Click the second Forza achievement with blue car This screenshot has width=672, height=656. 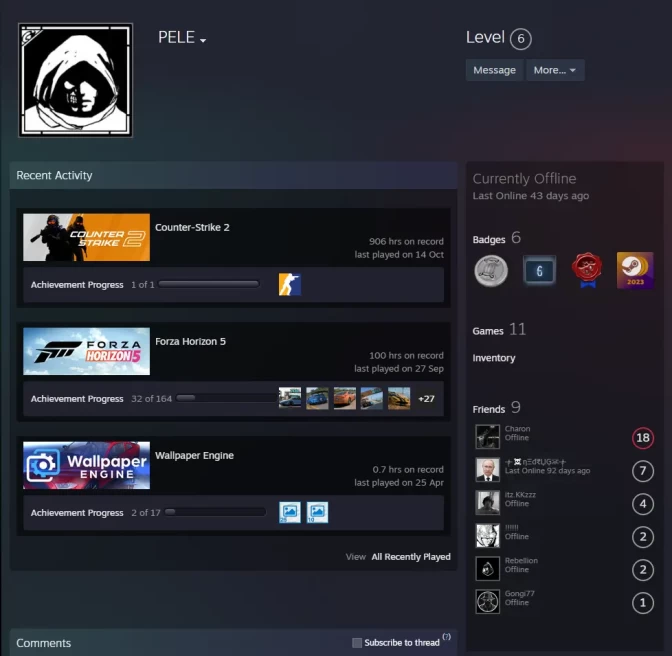pos(317,398)
